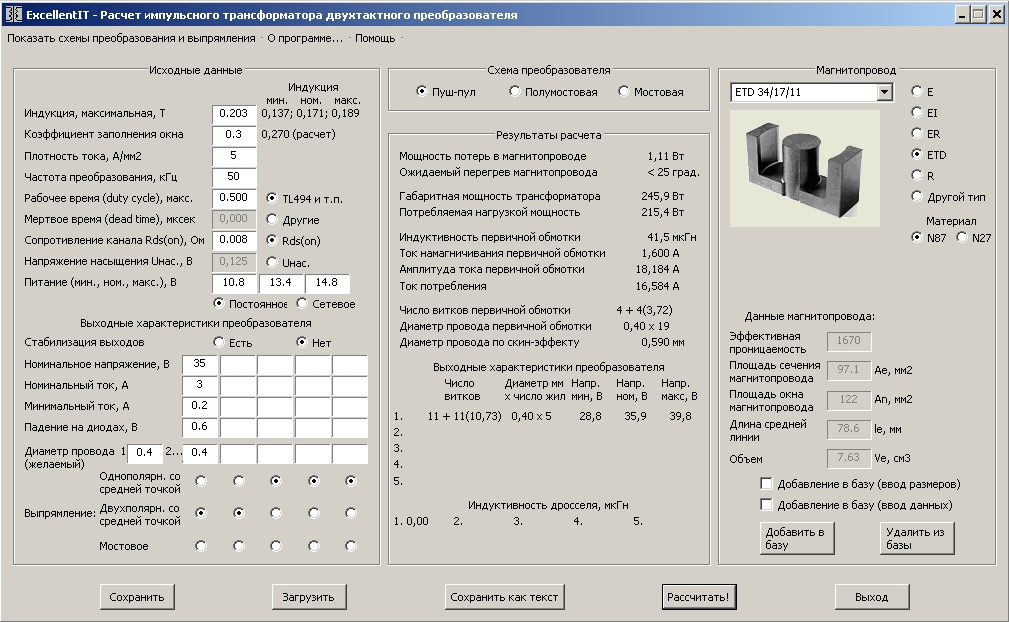Click the Загрузить button
Screen dimensions: 1009x622
(x=309, y=597)
